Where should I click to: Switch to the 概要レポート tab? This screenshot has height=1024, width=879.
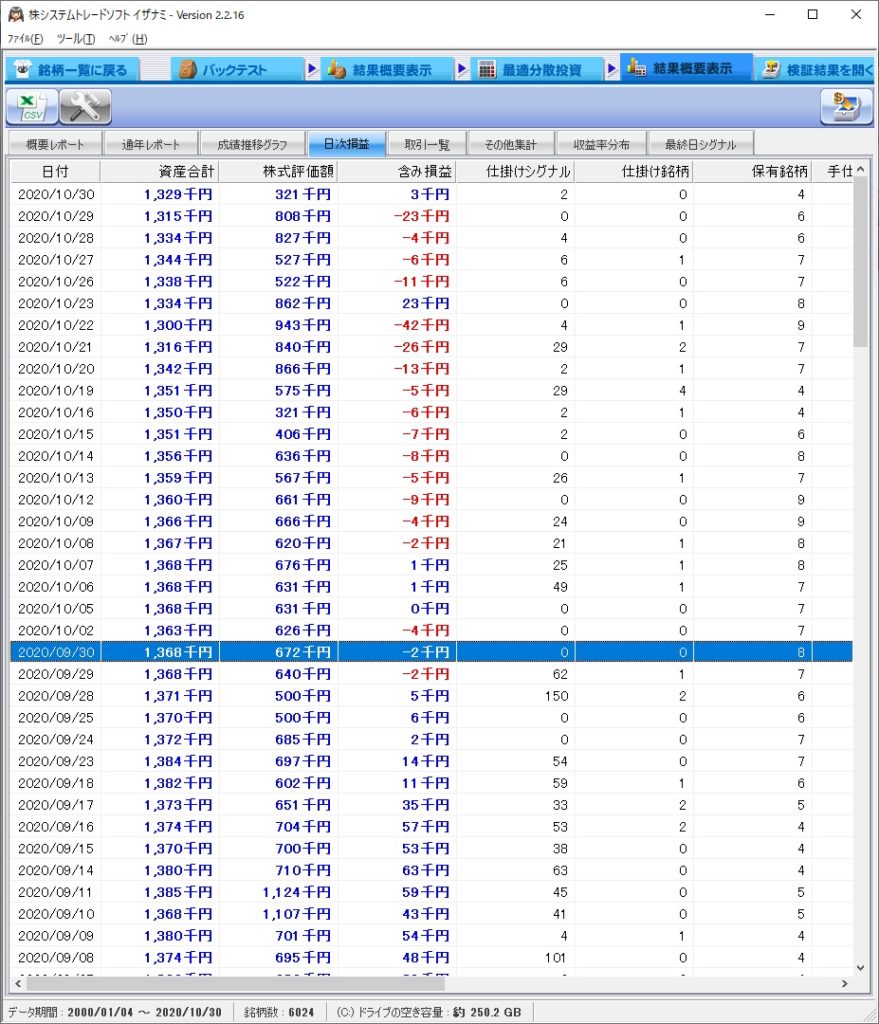tap(54, 144)
